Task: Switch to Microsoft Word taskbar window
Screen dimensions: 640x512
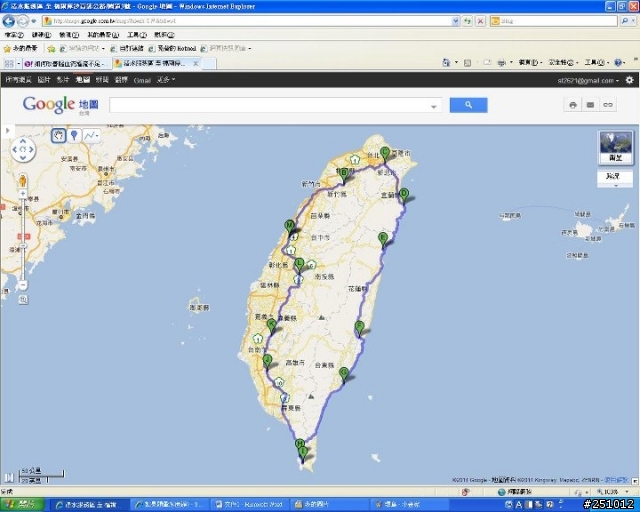Action: tap(249, 505)
